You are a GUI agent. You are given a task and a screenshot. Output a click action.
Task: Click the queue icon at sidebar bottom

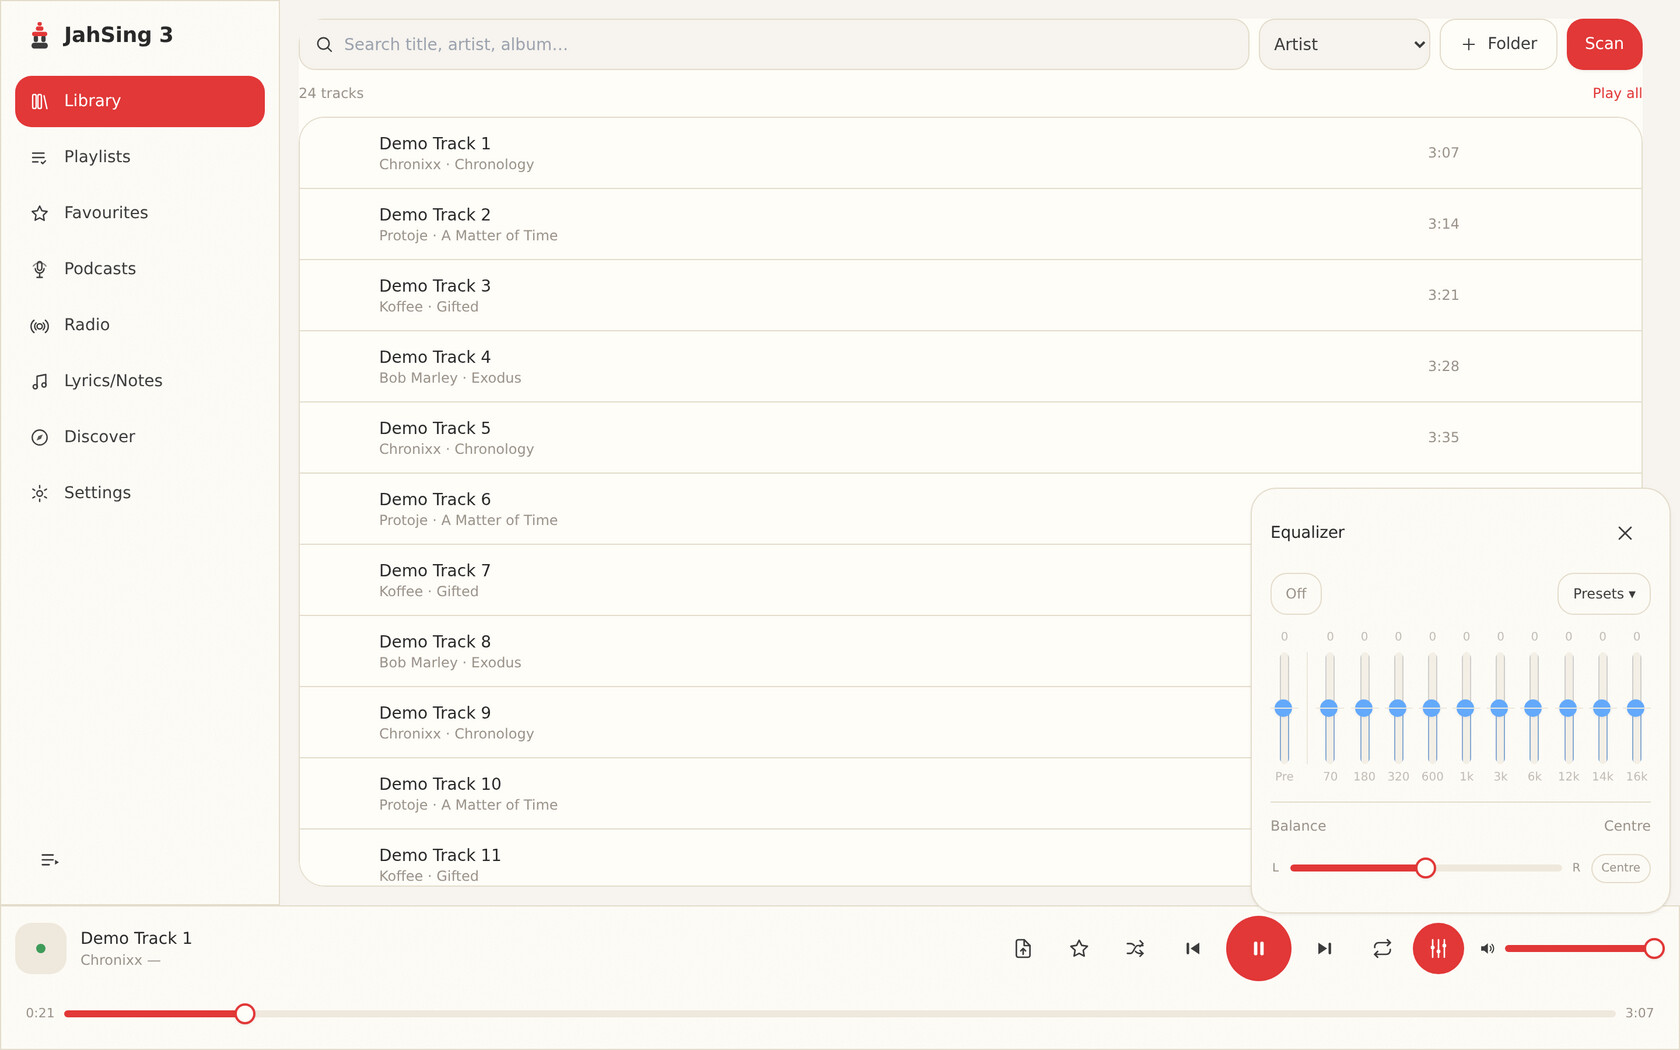tap(49, 860)
